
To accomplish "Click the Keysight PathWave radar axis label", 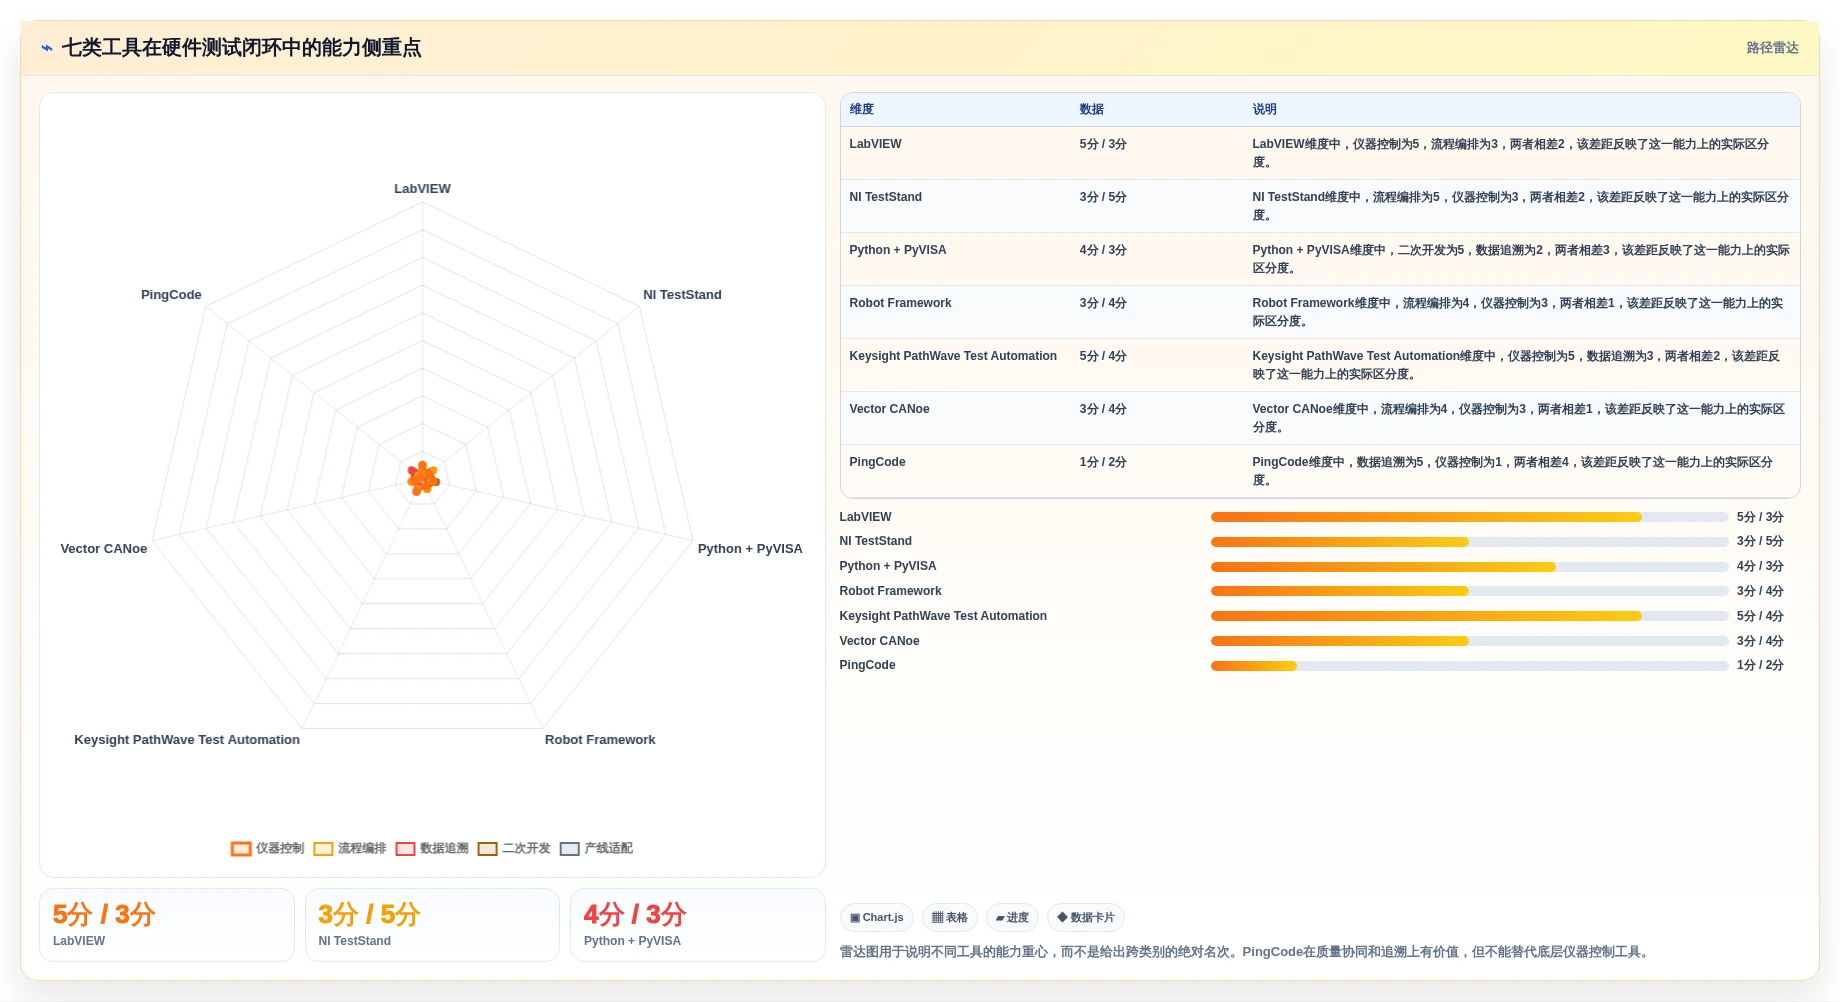I will coord(187,740).
